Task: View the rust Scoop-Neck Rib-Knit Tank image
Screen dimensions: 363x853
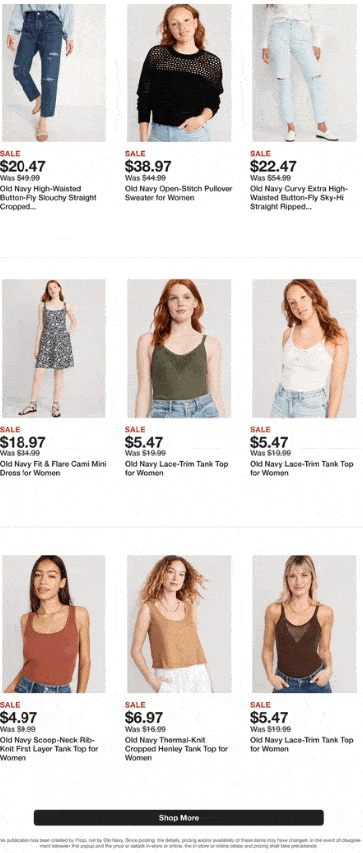Action: click(54, 624)
